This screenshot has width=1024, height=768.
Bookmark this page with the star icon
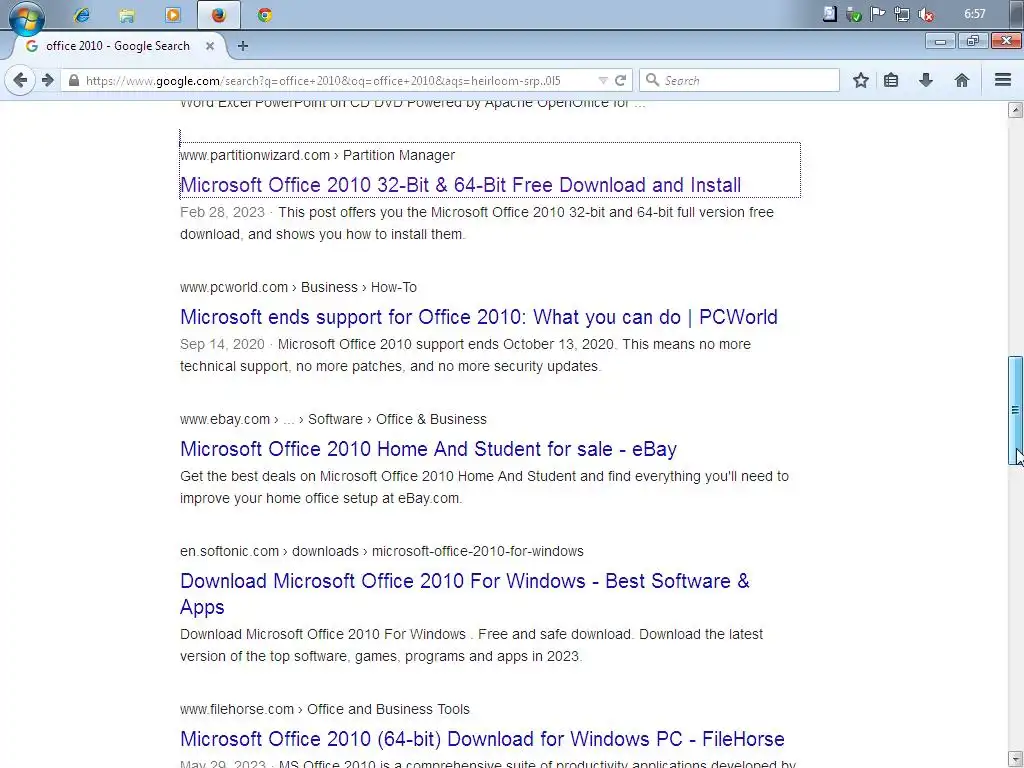click(861, 80)
